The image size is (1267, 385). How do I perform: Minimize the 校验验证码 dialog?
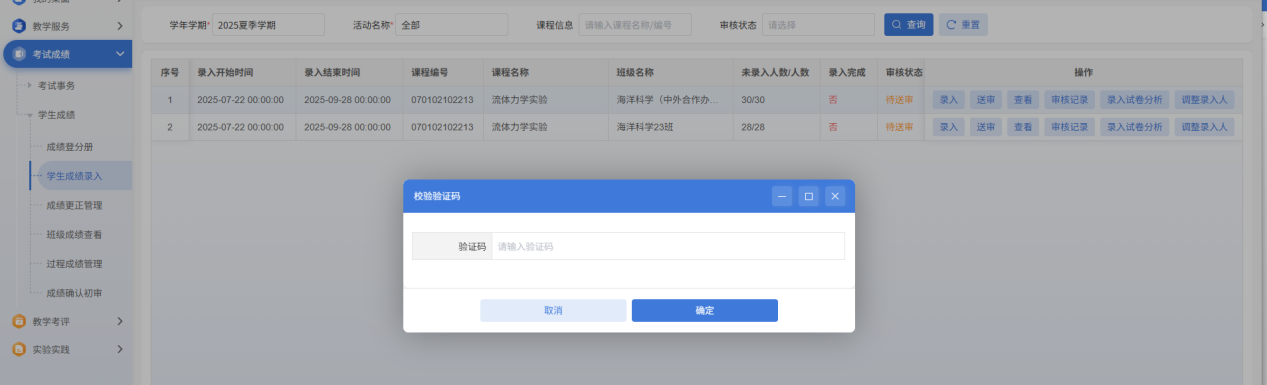(x=782, y=196)
